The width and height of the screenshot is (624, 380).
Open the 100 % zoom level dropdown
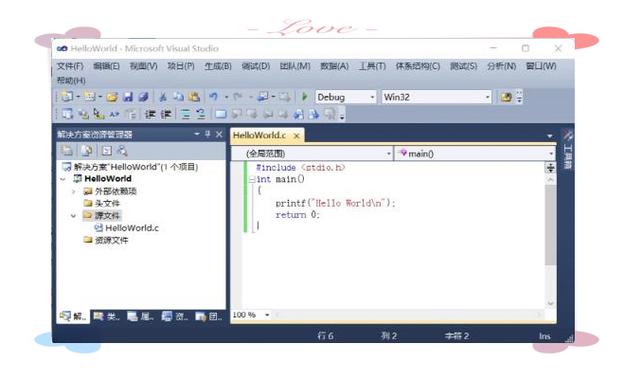pos(267,315)
